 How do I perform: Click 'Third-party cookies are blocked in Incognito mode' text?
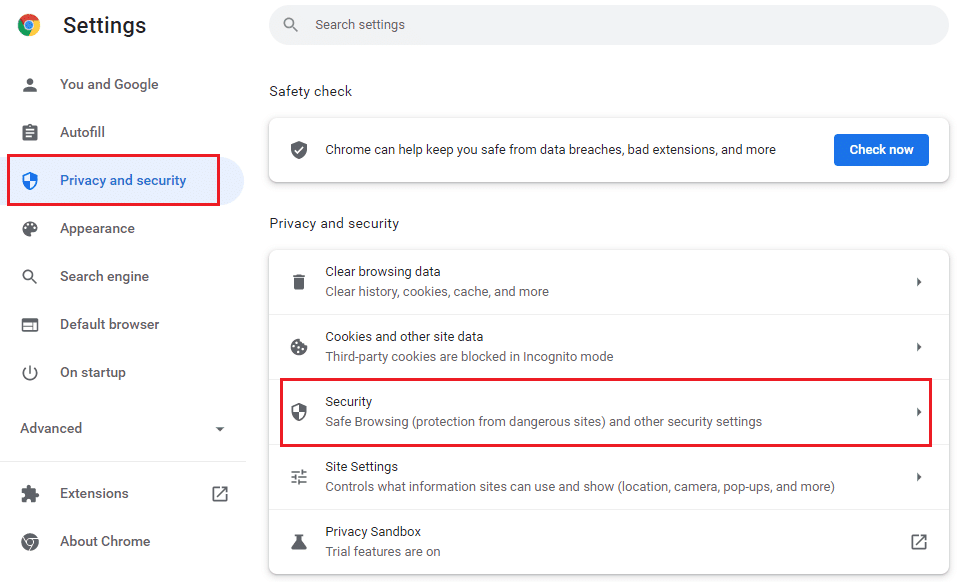tap(469, 357)
